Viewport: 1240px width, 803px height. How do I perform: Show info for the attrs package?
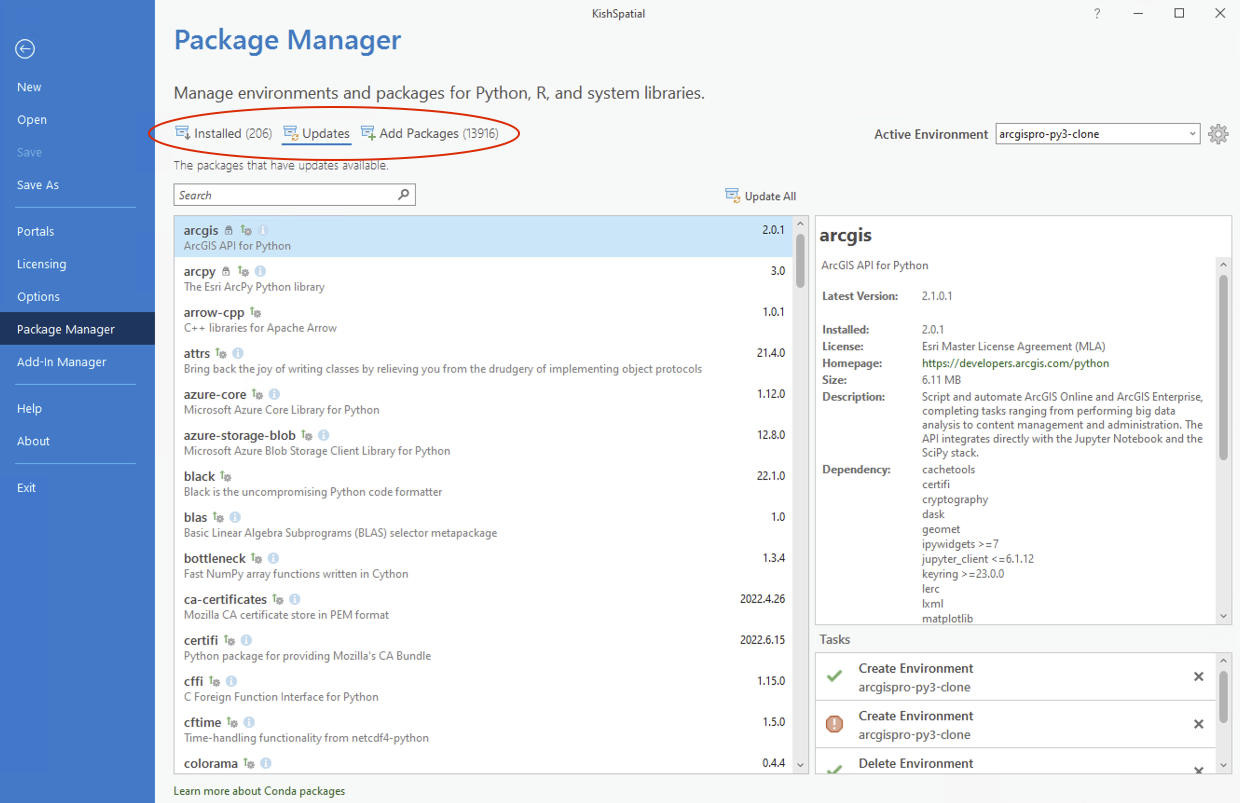[x=238, y=354]
